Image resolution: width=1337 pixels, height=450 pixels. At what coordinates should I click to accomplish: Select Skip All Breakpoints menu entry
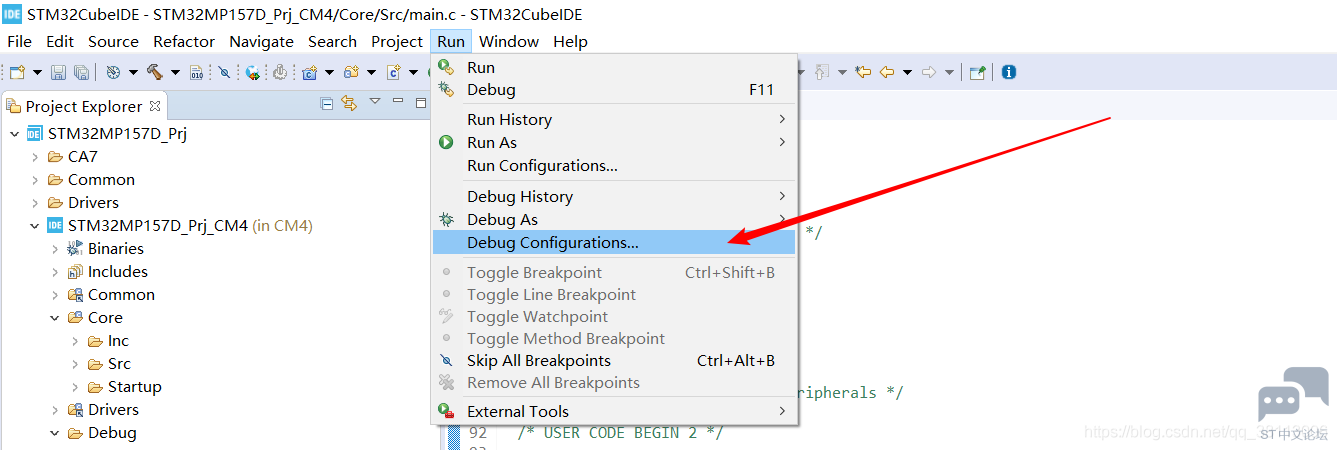point(614,360)
